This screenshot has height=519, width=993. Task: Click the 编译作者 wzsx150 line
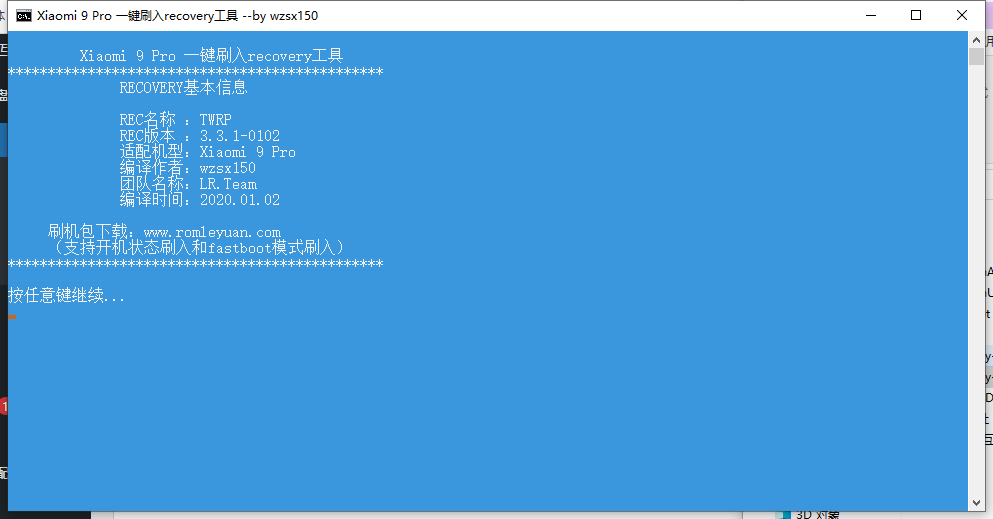pyautogui.click(x=187, y=168)
